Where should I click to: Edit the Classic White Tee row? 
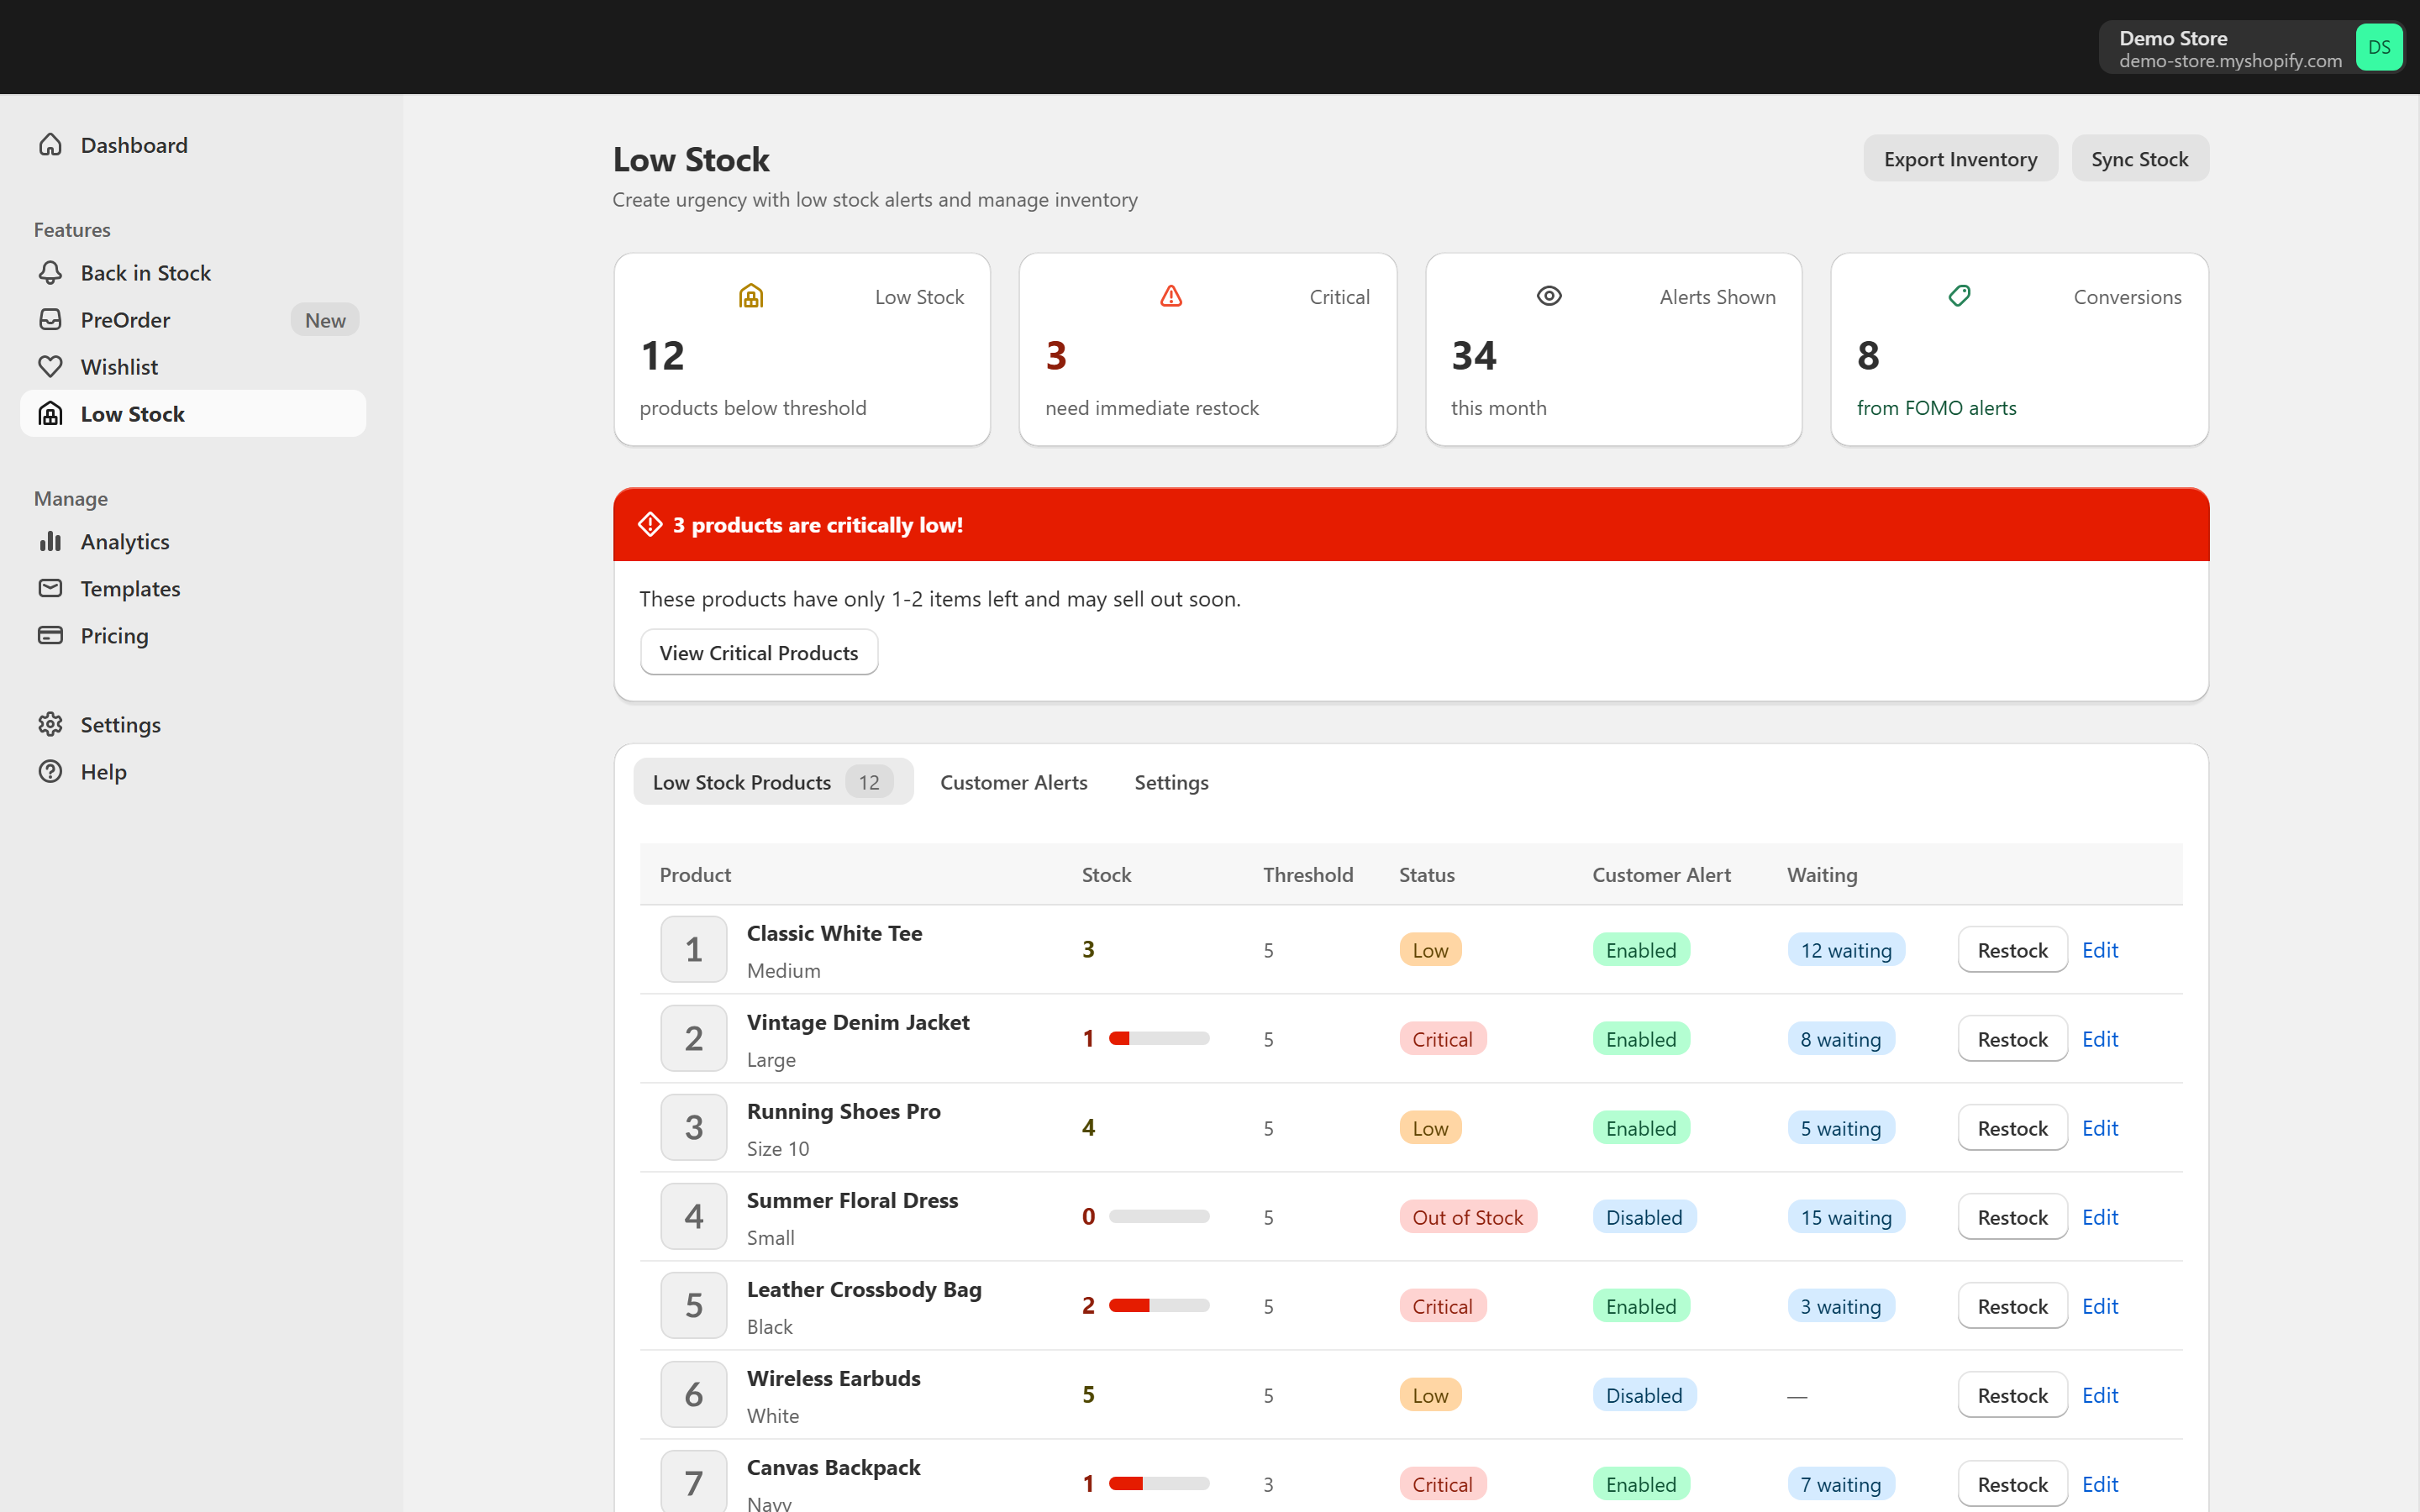click(2100, 950)
